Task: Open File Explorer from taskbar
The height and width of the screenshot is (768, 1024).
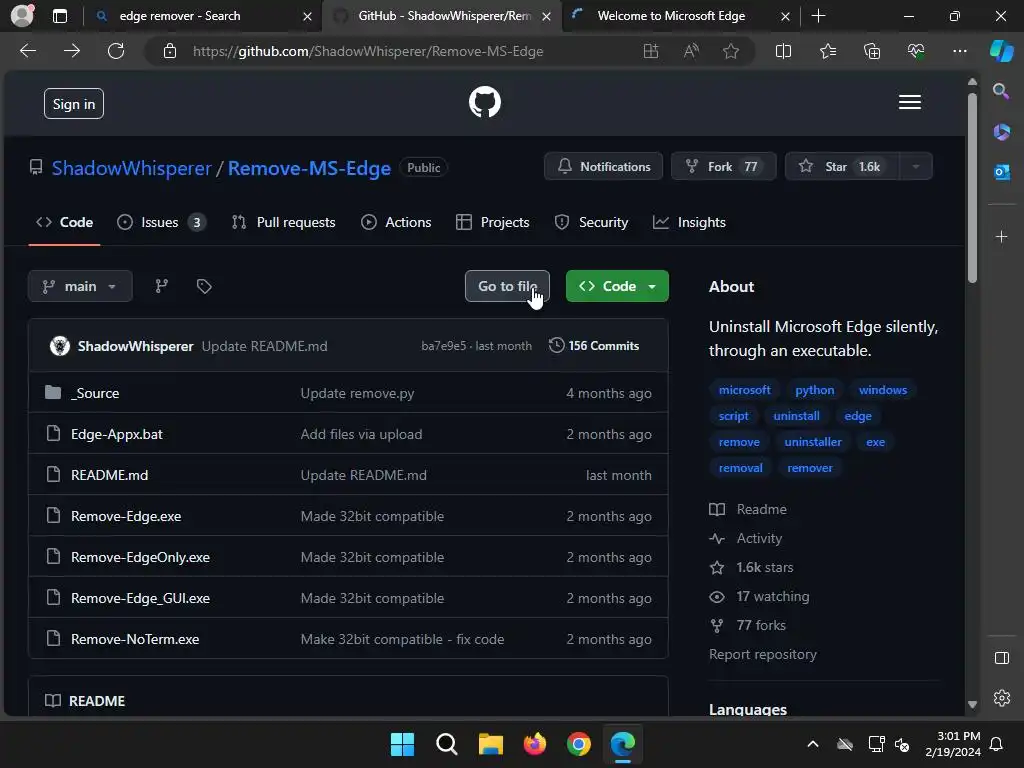Action: point(490,744)
